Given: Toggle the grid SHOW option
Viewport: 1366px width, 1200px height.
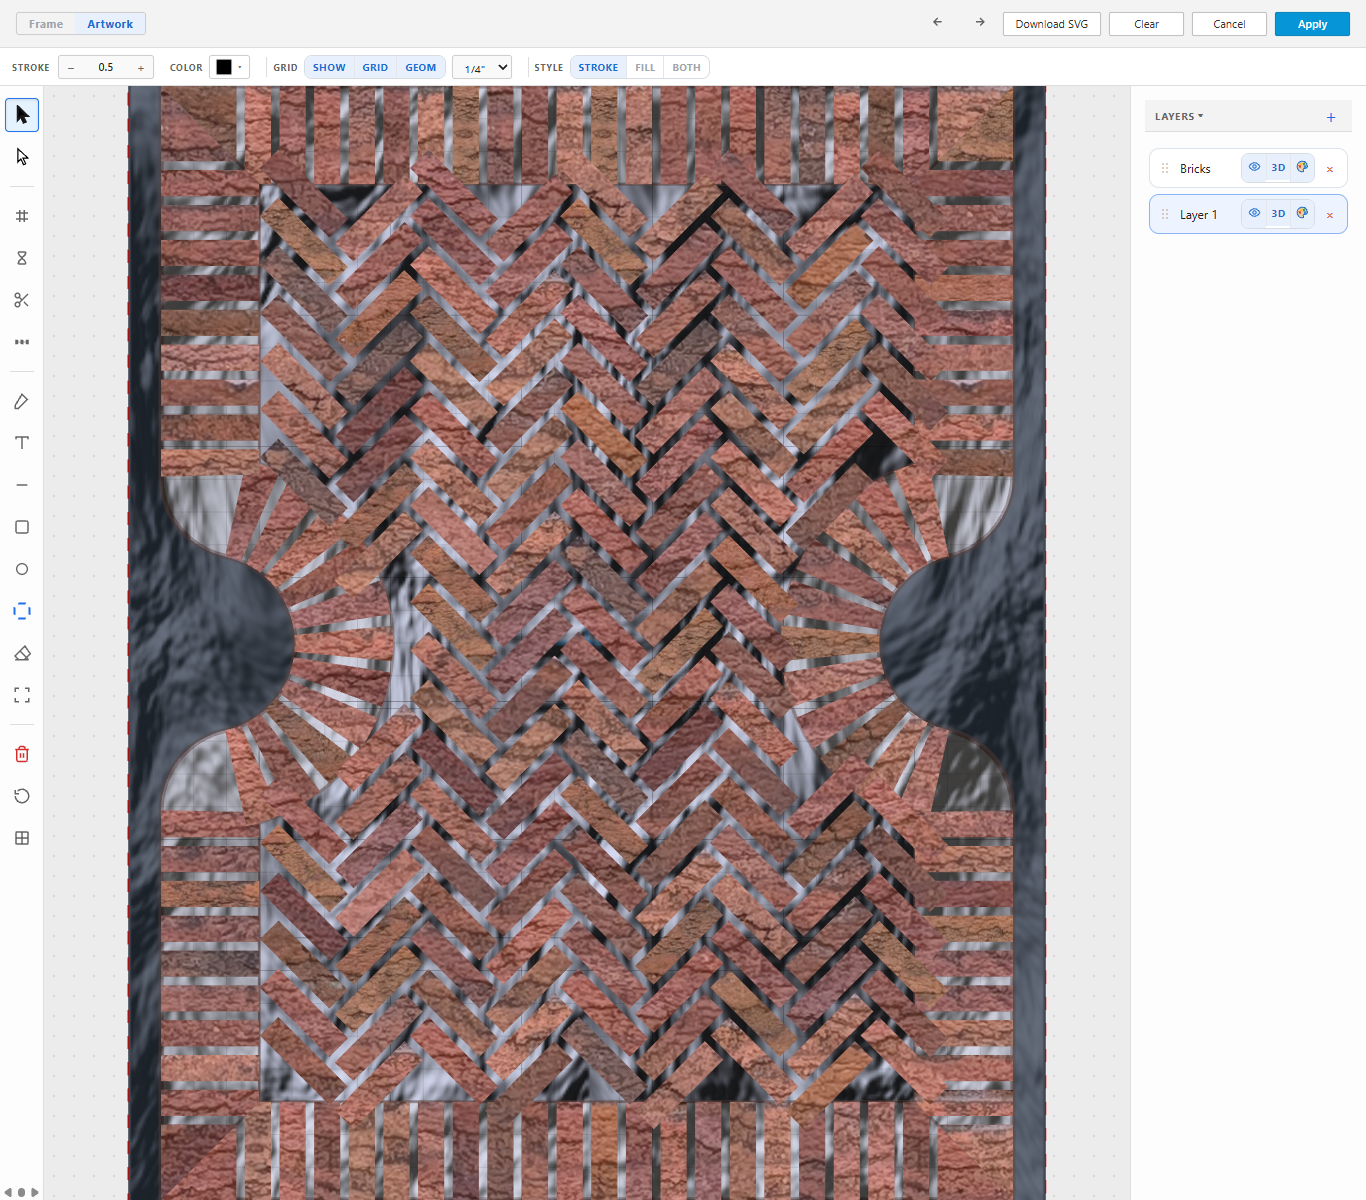Looking at the screenshot, I should [x=329, y=67].
